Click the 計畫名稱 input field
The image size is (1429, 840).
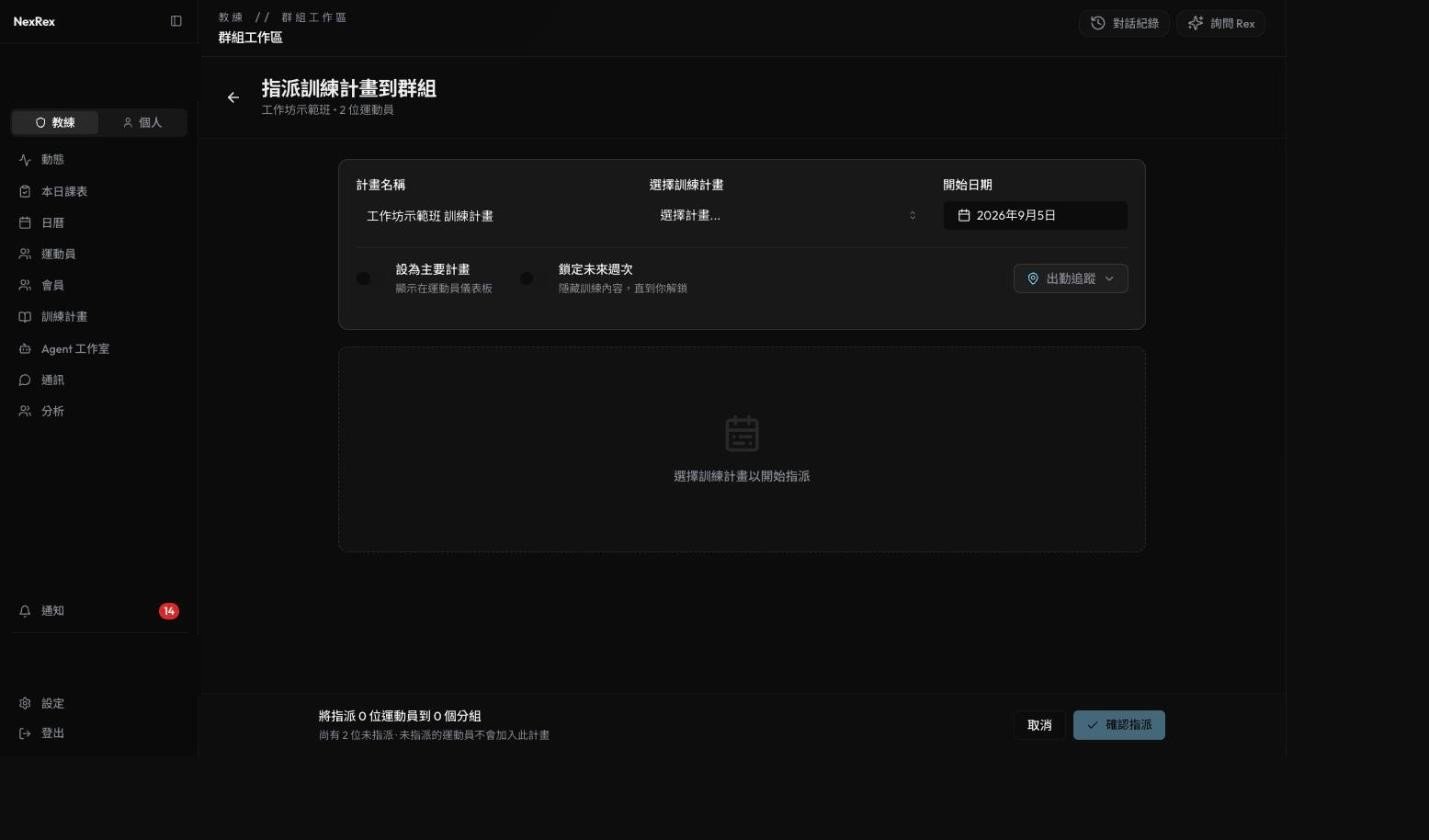pos(494,216)
